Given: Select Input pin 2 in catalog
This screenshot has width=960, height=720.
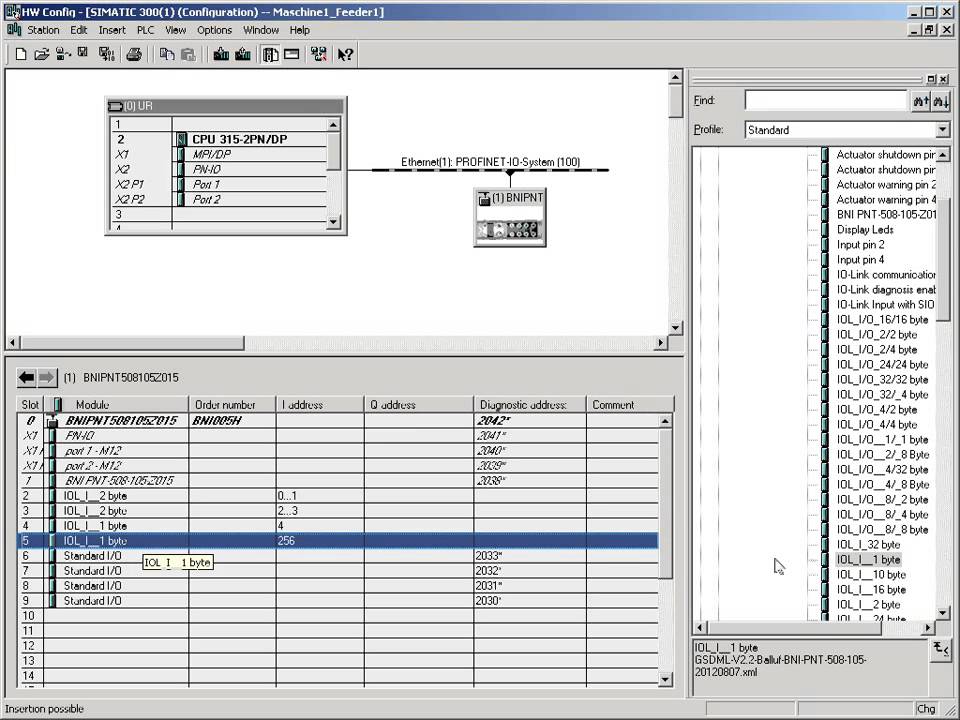Looking at the screenshot, I should (x=860, y=244).
